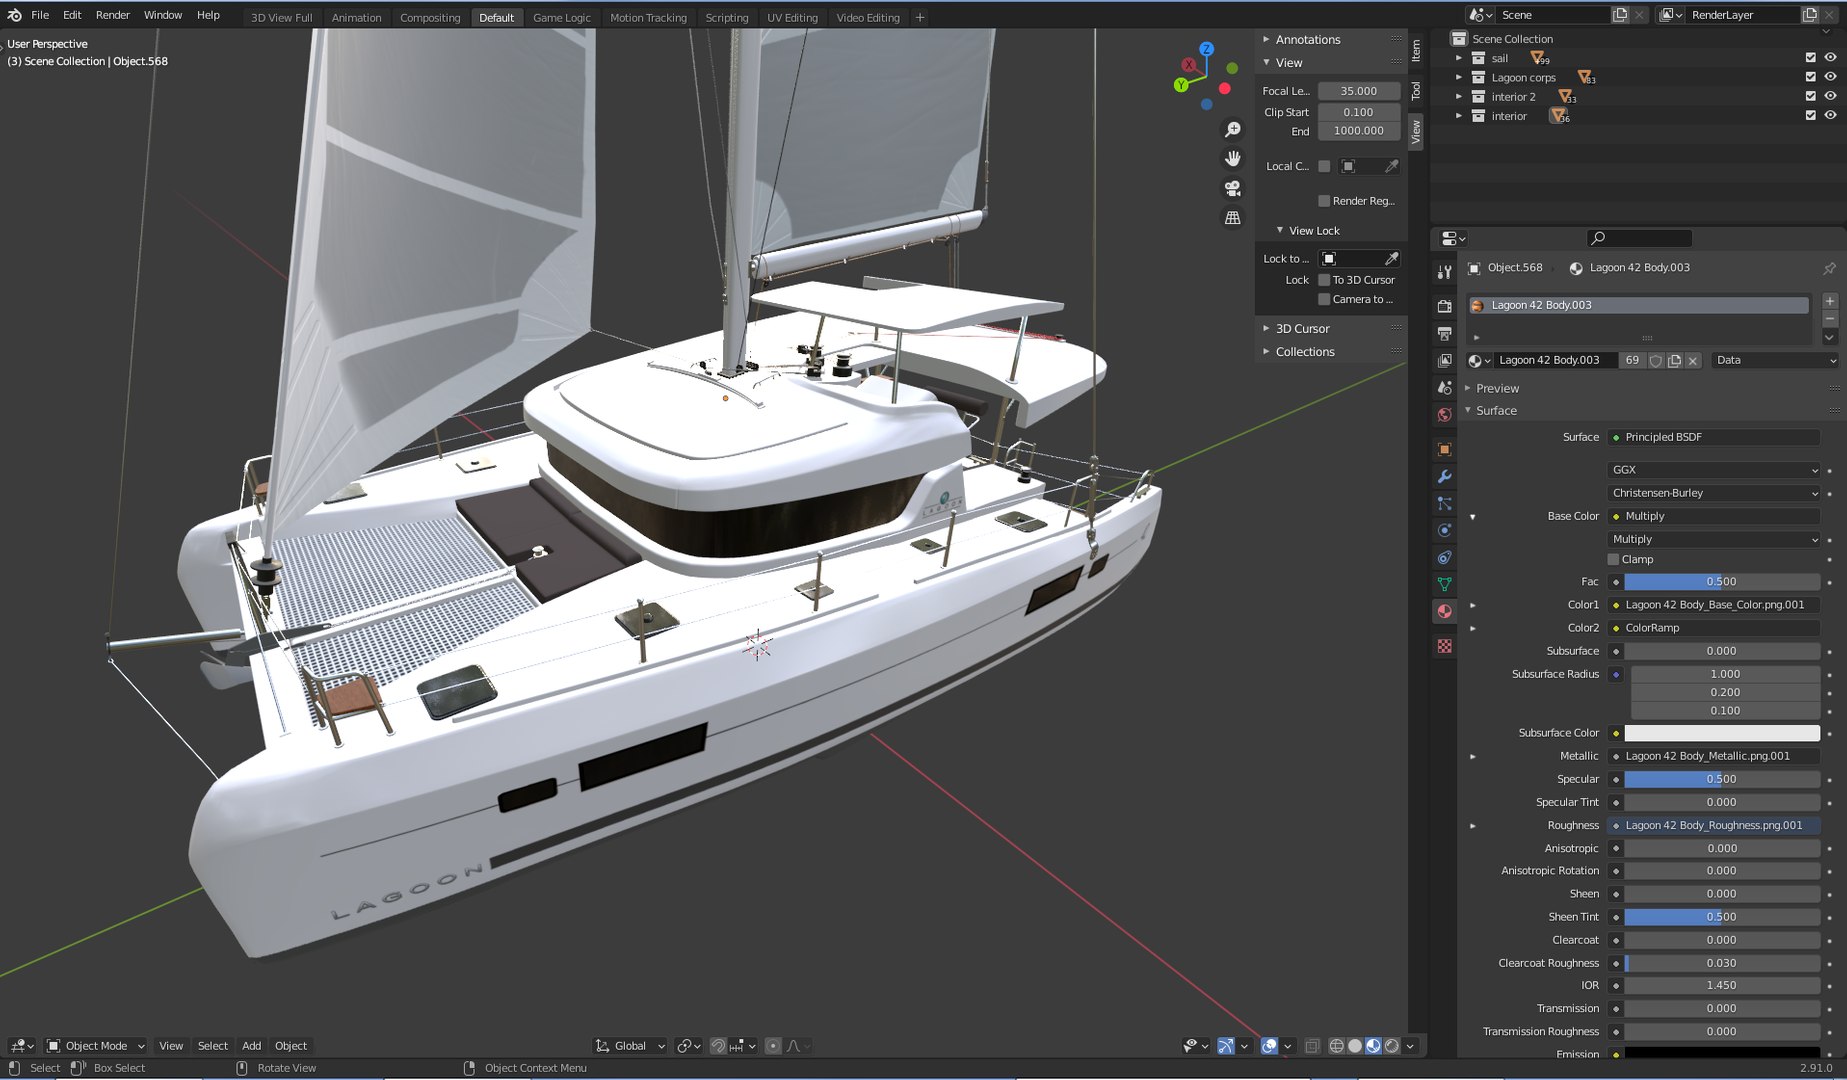Enable Local Camera checkbox
The image size is (1847, 1080).
point(1324,166)
